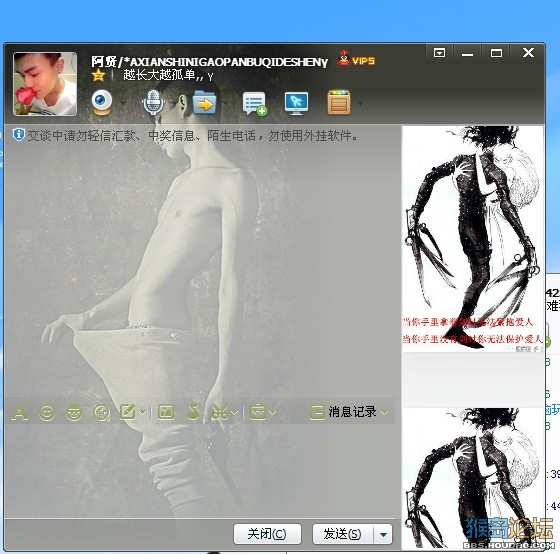
Task: Expand video call options arrow
Action: pos(124,104)
